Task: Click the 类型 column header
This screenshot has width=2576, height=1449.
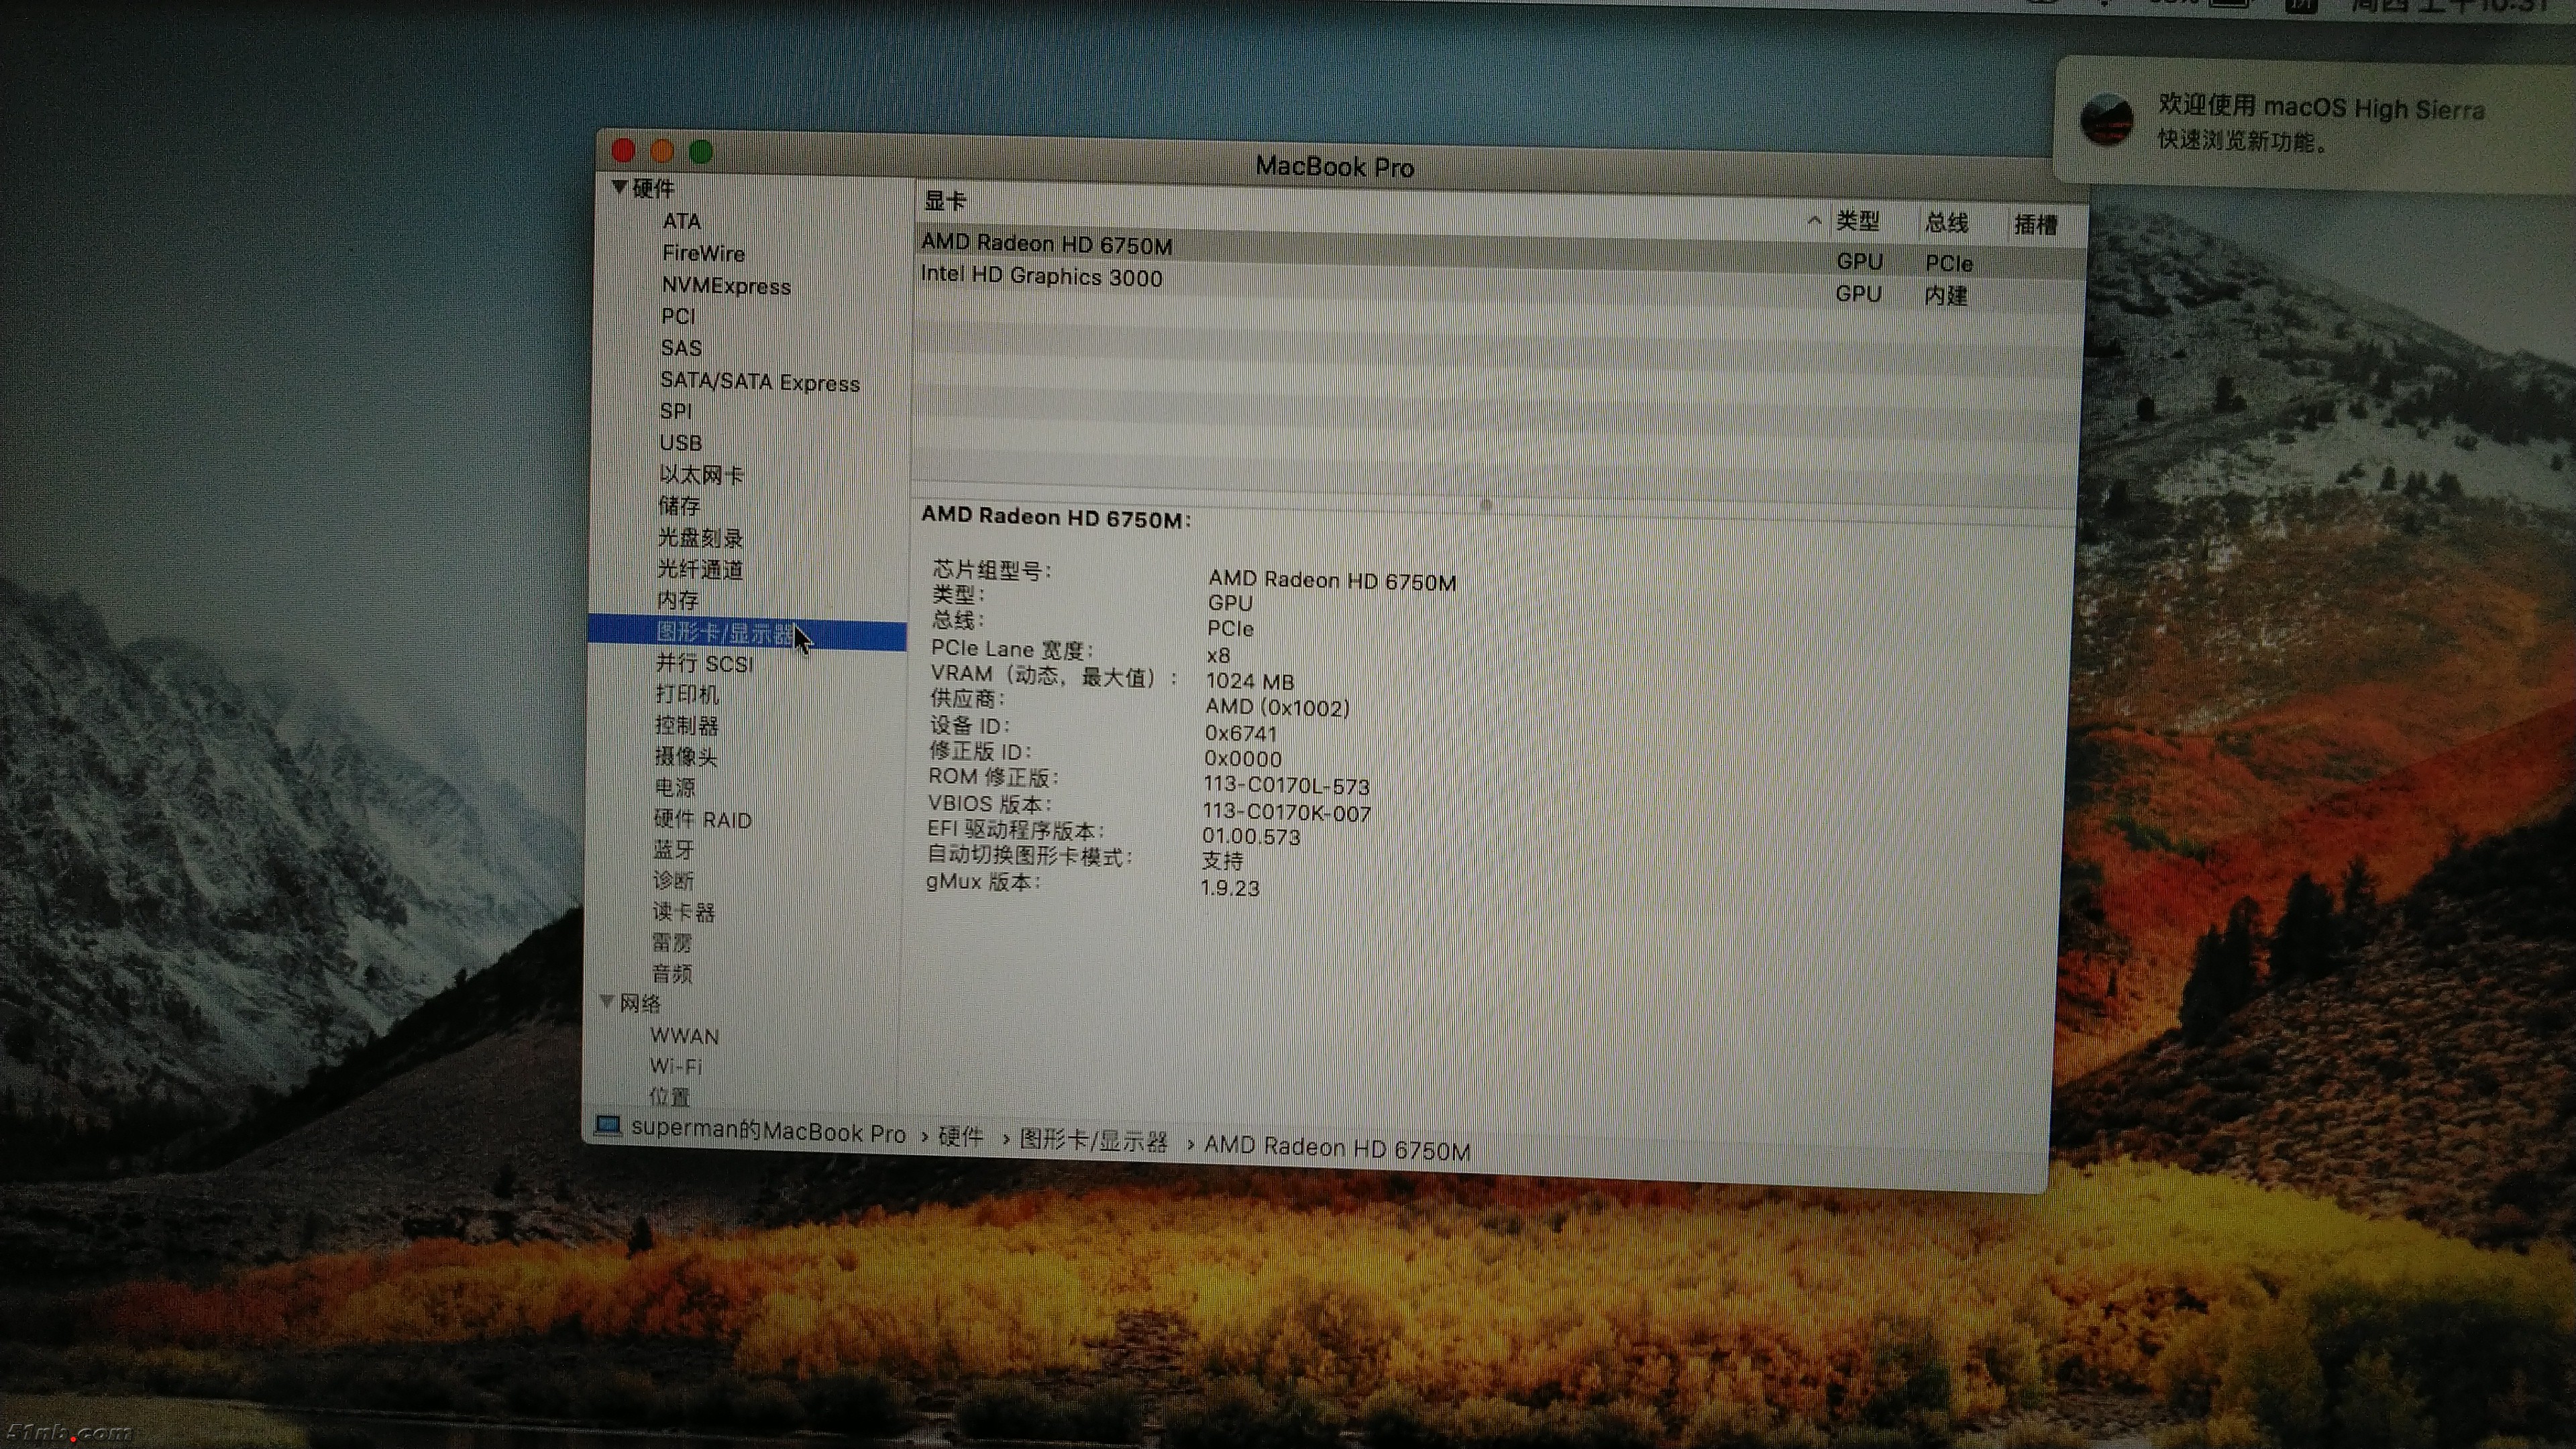Action: (x=1858, y=222)
